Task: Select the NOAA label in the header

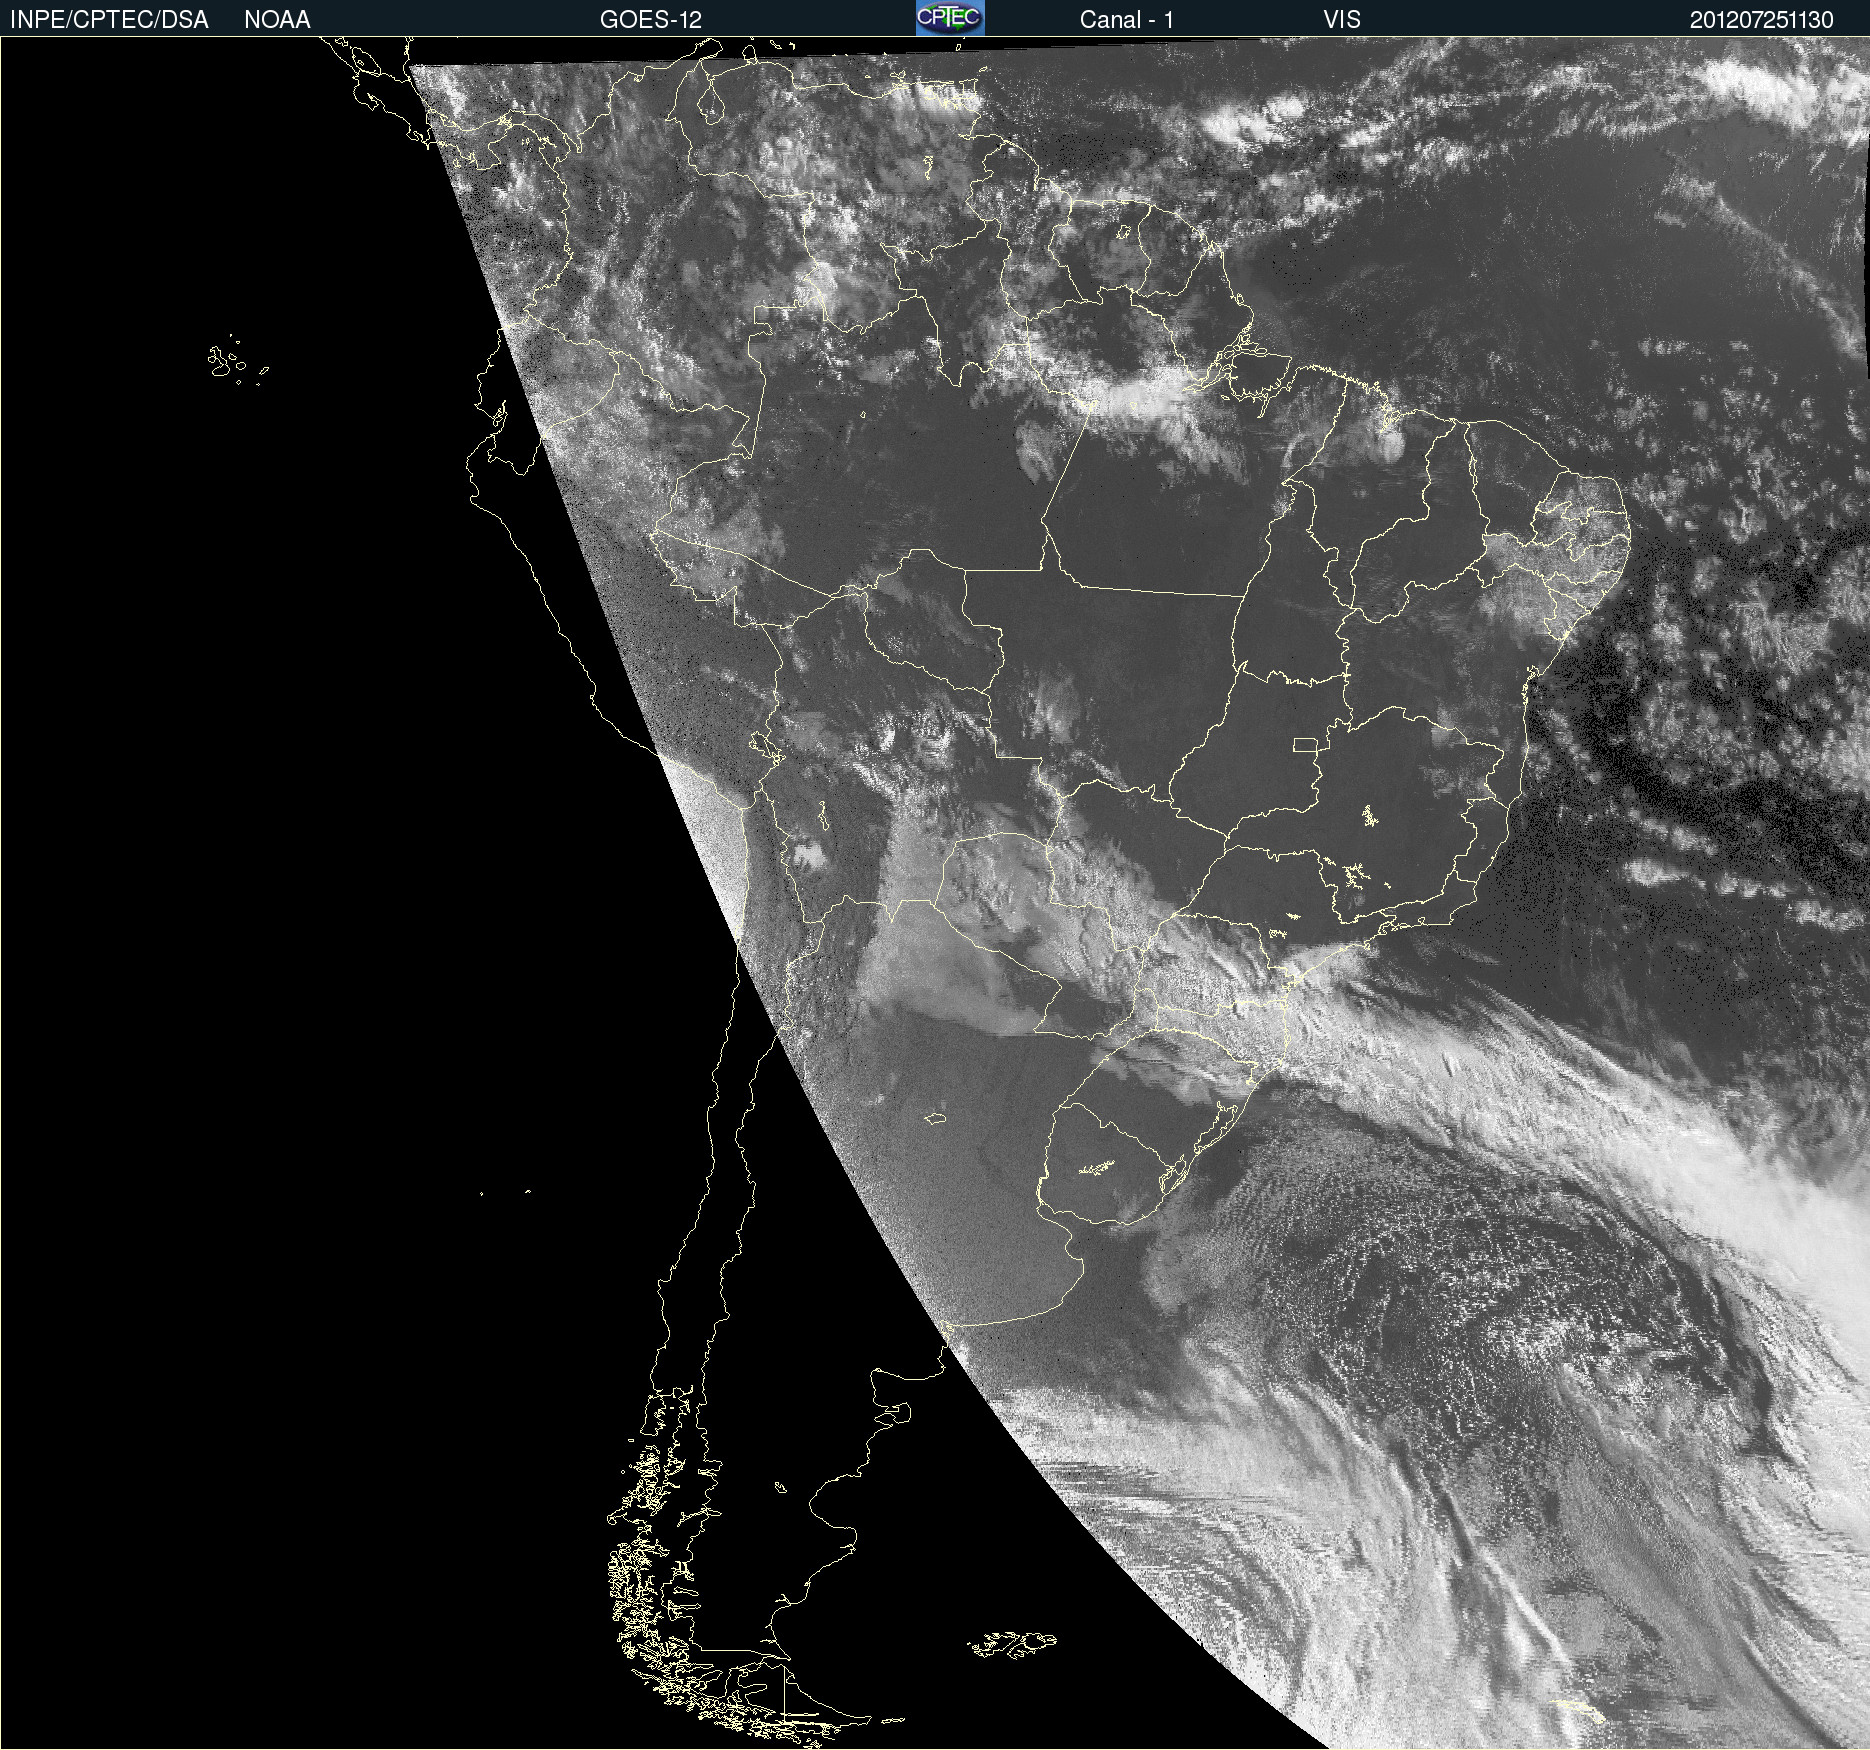Action: point(277,20)
